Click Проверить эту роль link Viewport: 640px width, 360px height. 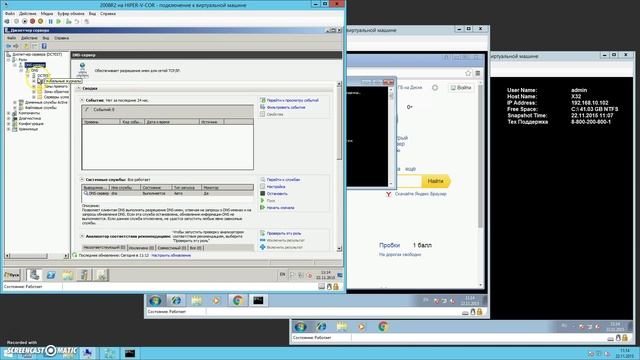pyautogui.click(x=284, y=233)
